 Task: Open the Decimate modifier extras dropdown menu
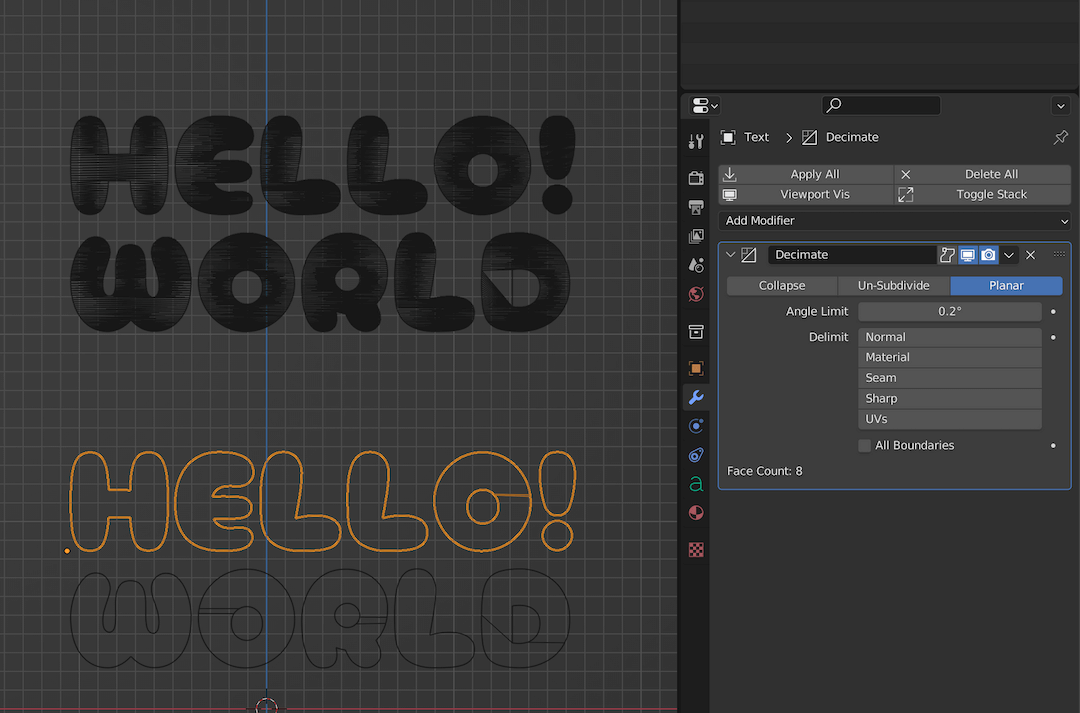pyautogui.click(x=1009, y=254)
